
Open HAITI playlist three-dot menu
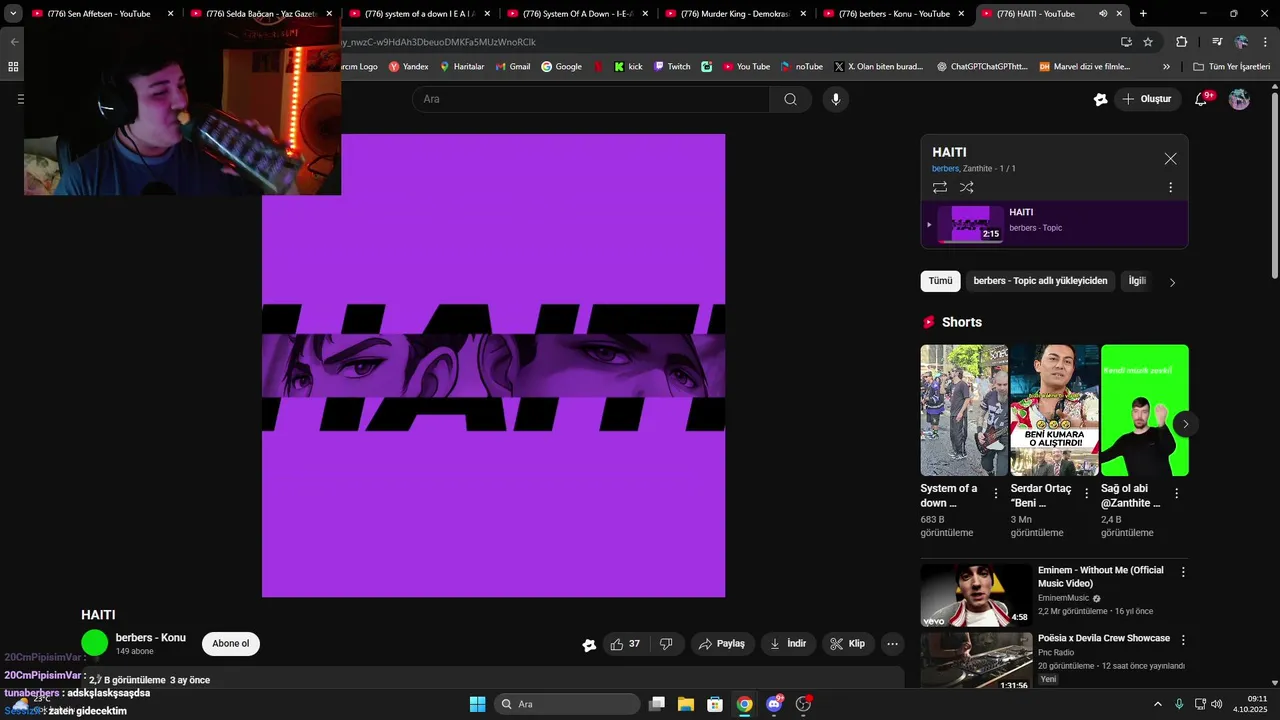[1170, 187]
